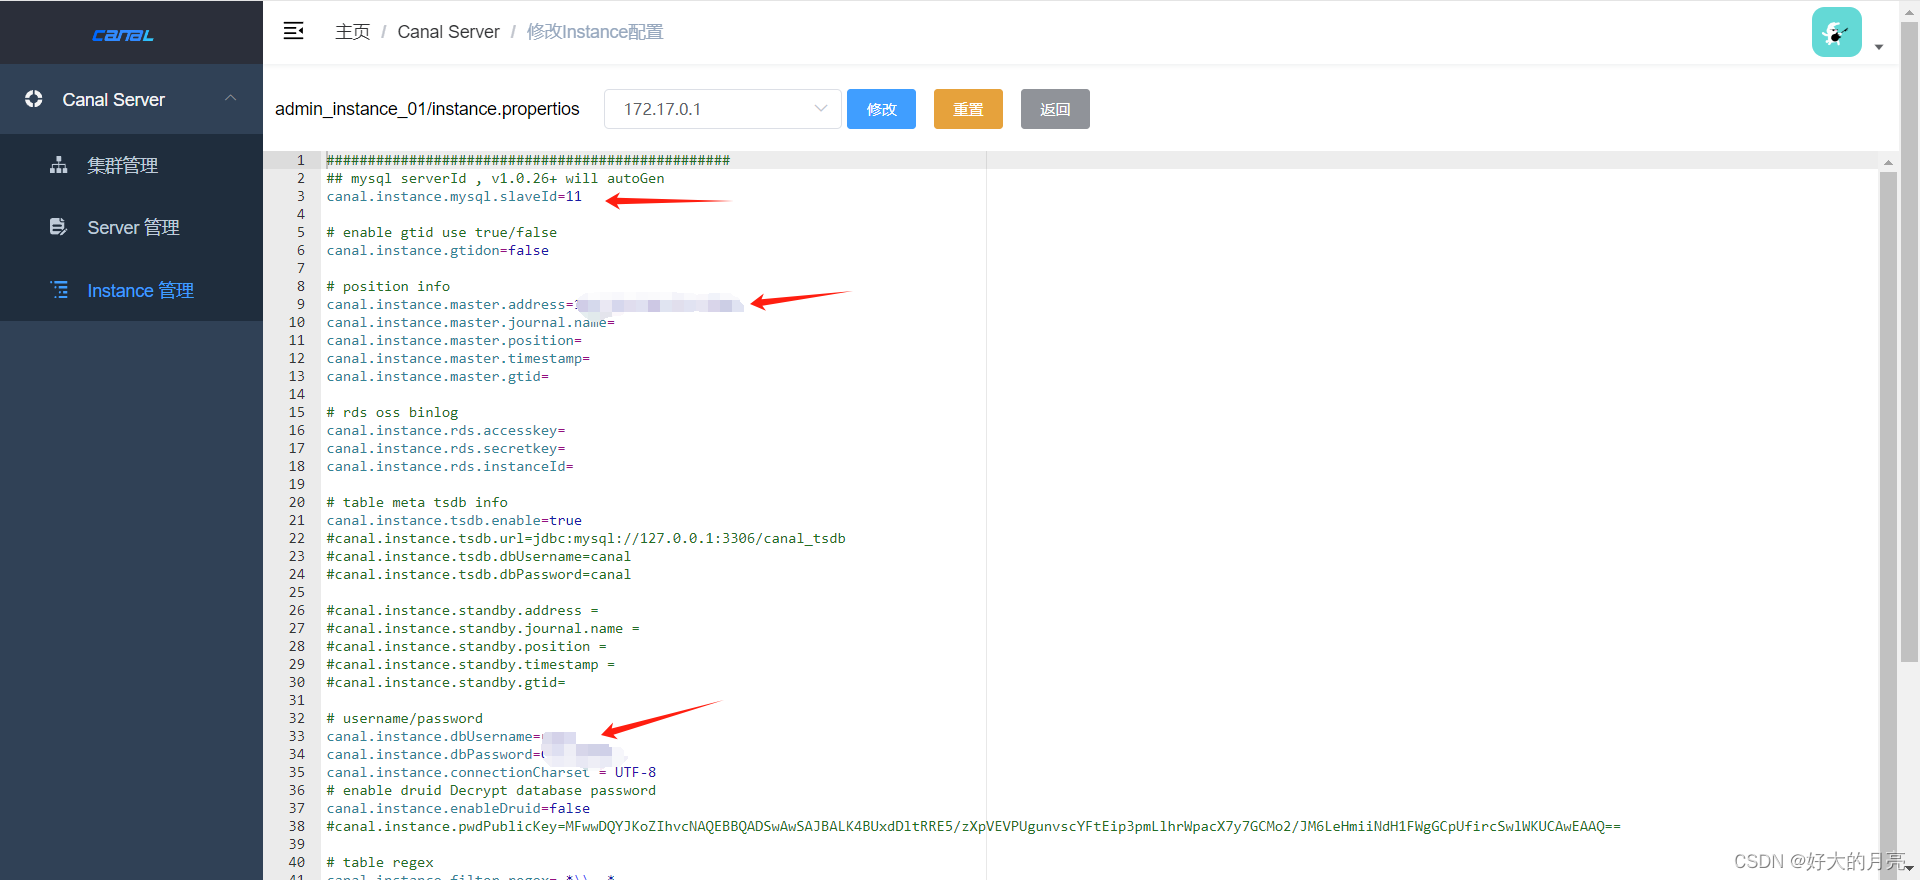The image size is (1920, 880).
Task: Click line #canal.instance.tsdb.dbUsername=canal
Action: 478,556
